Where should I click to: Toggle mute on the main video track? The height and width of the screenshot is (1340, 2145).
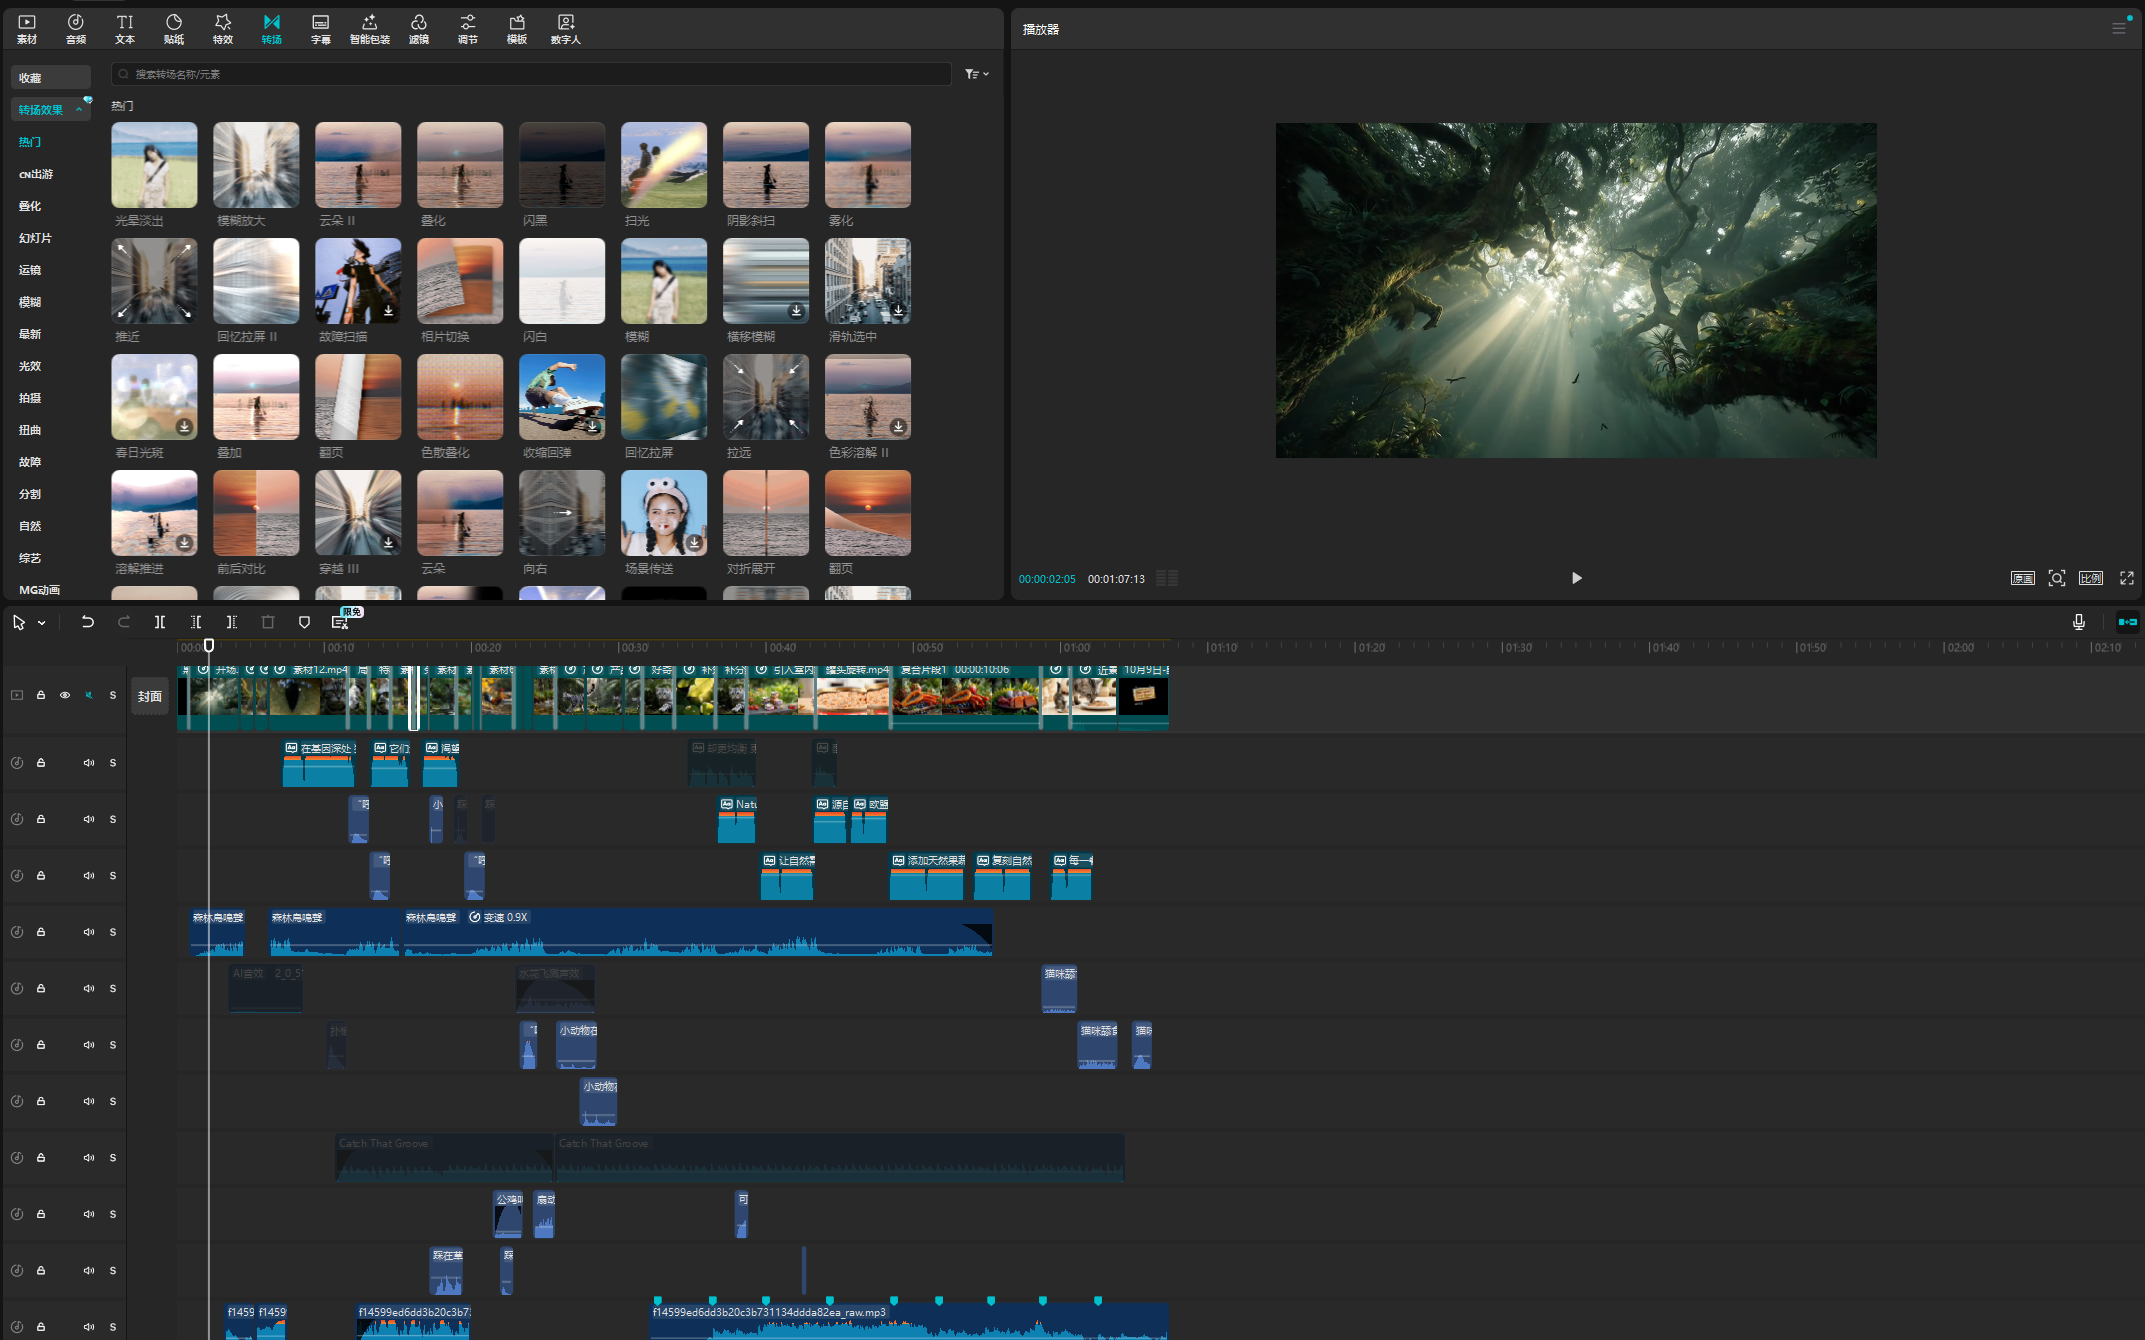(x=89, y=695)
